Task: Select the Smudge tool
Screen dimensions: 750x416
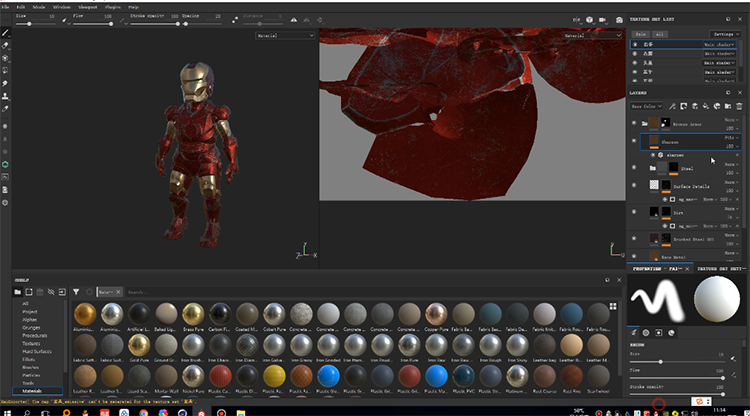Action: 6,84
